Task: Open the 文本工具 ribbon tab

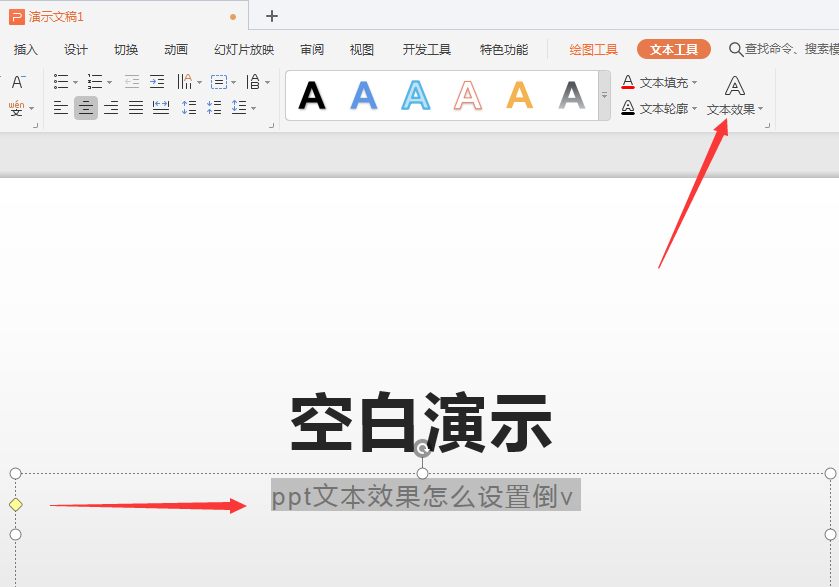Action: point(673,50)
